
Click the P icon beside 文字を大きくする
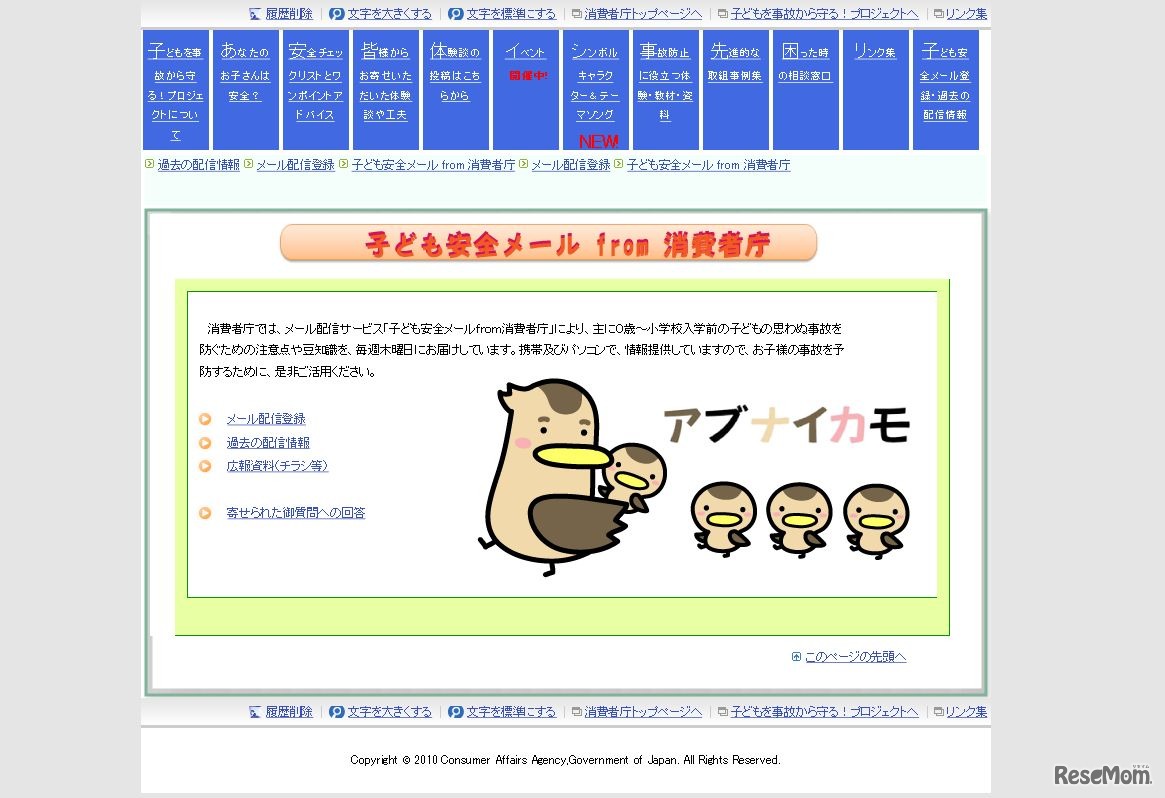click(336, 13)
